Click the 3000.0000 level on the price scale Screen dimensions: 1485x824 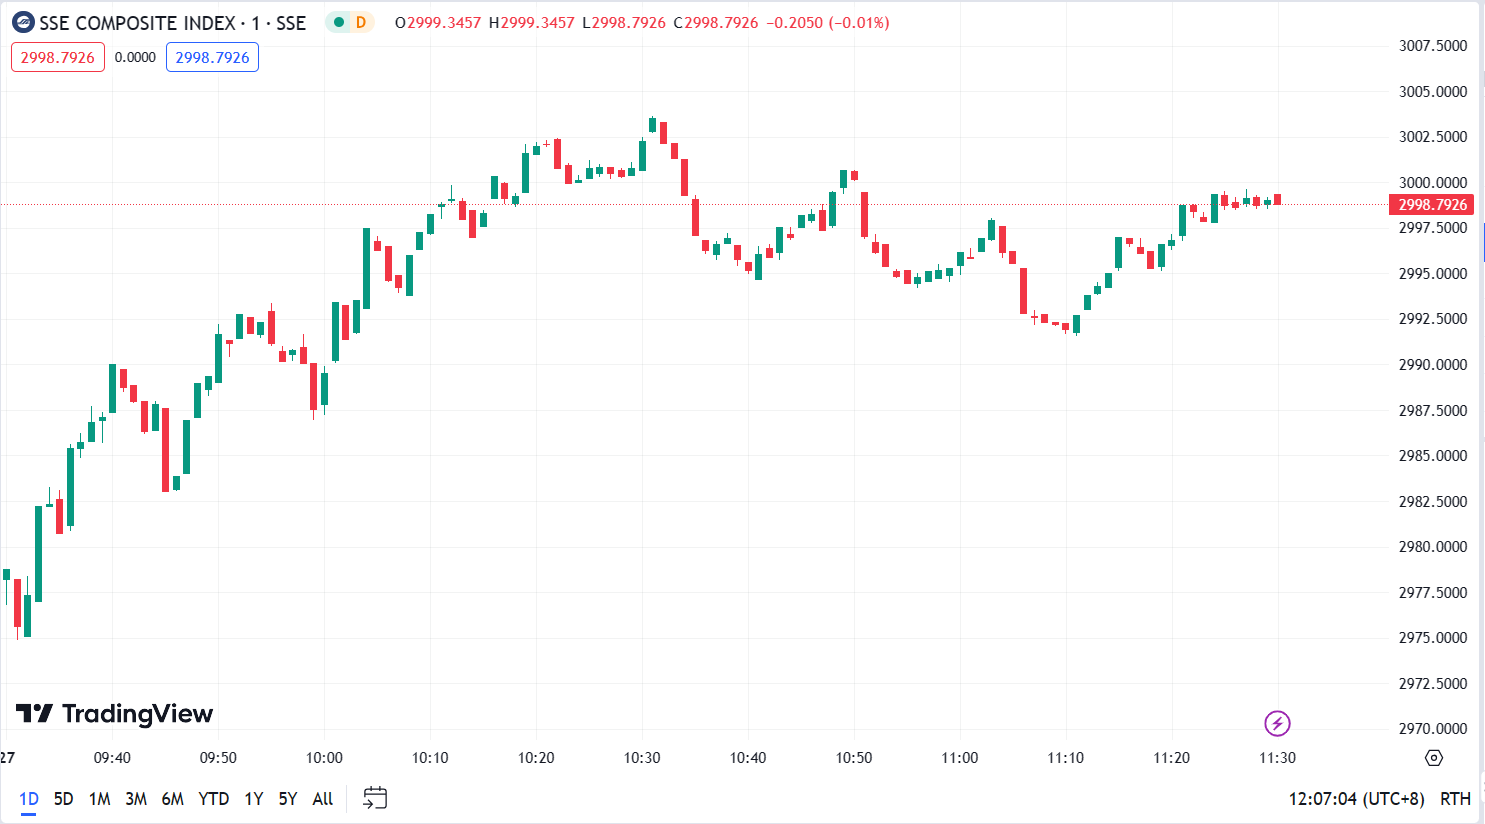pos(1432,182)
